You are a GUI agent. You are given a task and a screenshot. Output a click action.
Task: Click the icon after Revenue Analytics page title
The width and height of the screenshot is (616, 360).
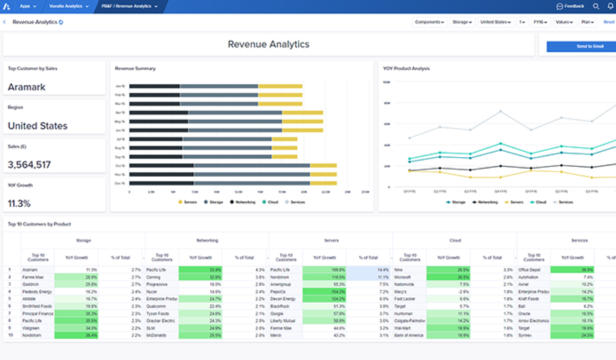coord(61,22)
